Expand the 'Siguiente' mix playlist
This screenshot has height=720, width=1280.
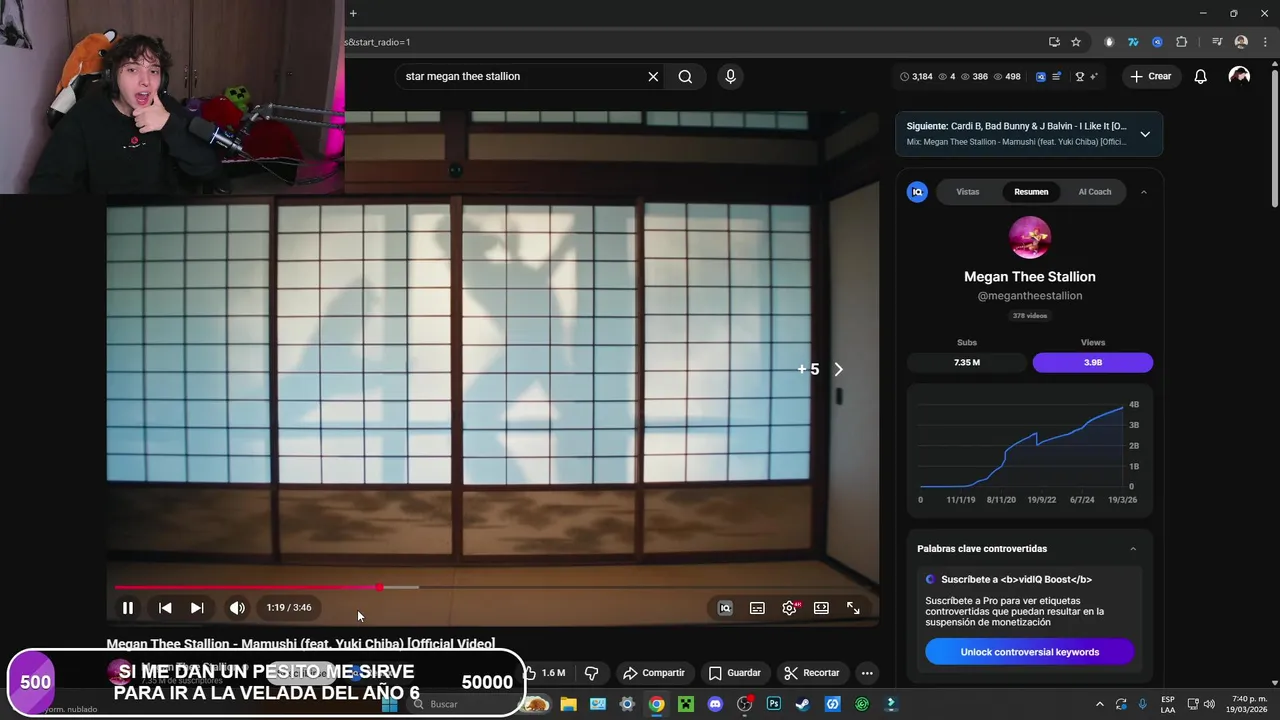click(1145, 134)
